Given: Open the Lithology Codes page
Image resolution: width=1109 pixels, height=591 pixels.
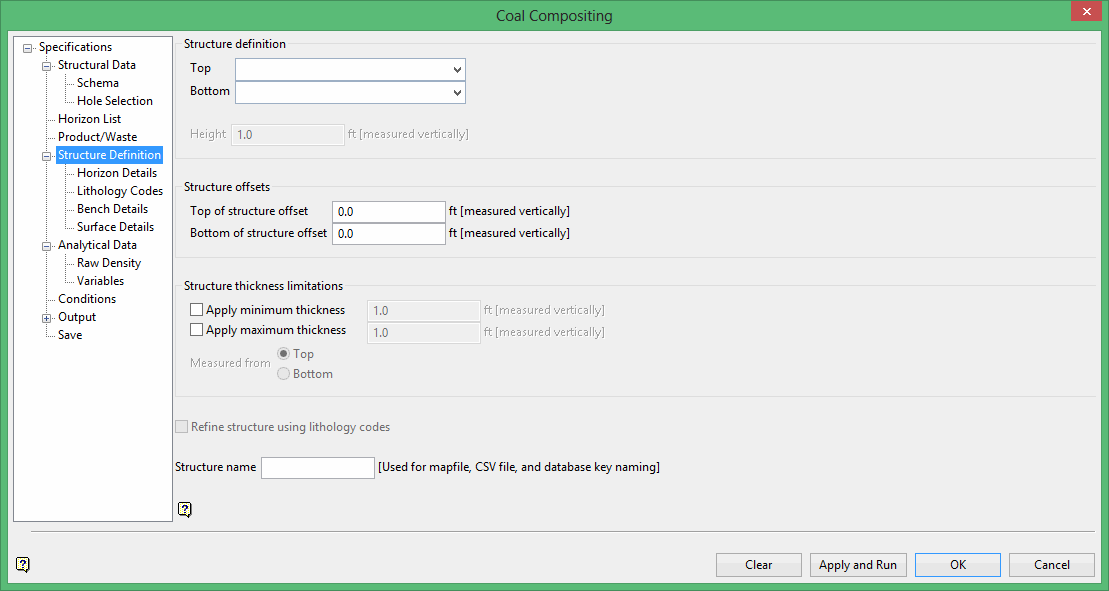Looking at the screenshot, I should 119,191.
